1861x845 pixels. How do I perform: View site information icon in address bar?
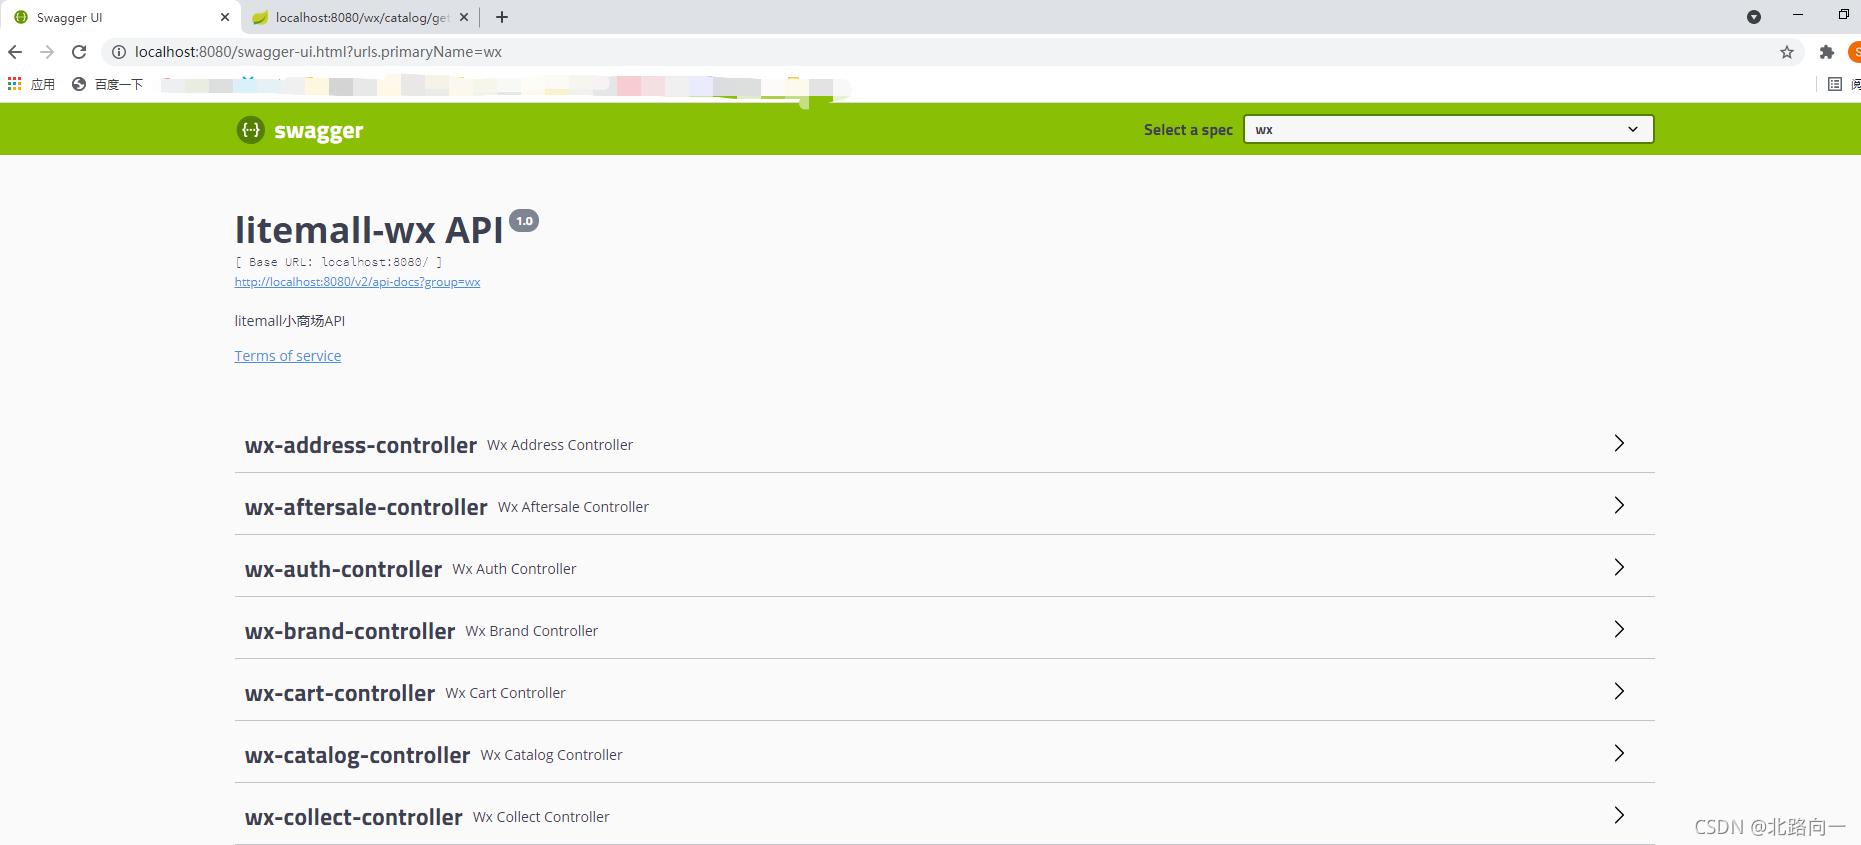coord(119,52)
